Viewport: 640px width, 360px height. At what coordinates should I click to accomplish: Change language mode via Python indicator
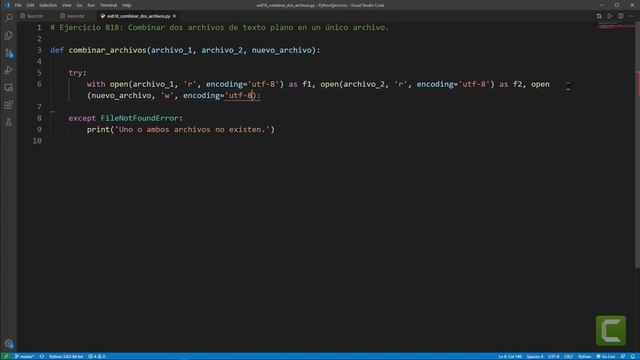(584, 356)
